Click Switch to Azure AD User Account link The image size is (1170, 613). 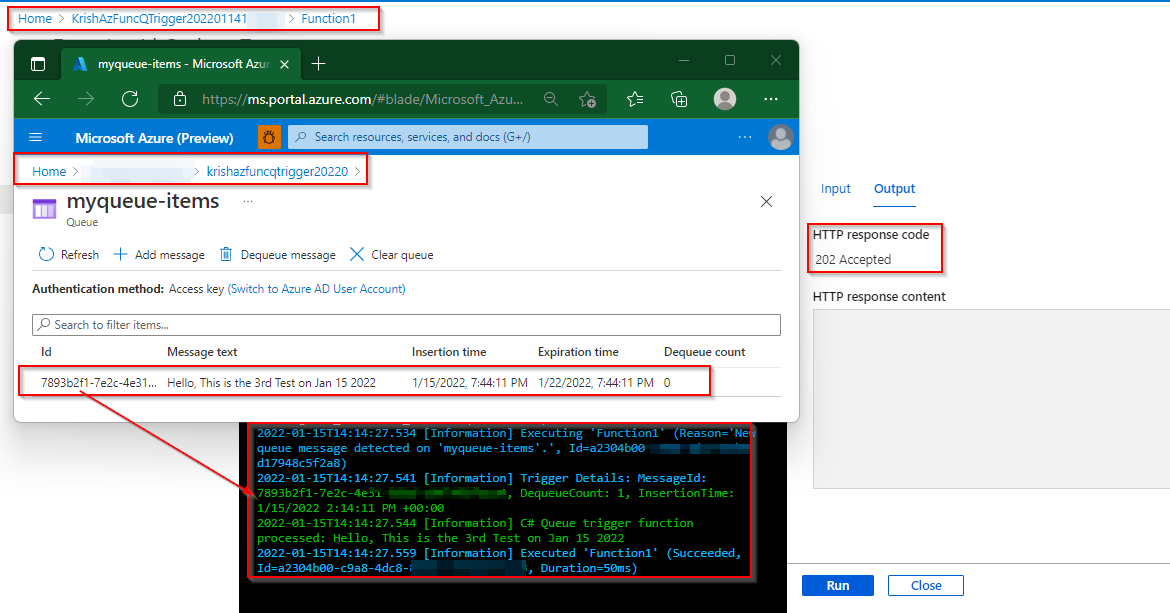click(x=316, y=289)
